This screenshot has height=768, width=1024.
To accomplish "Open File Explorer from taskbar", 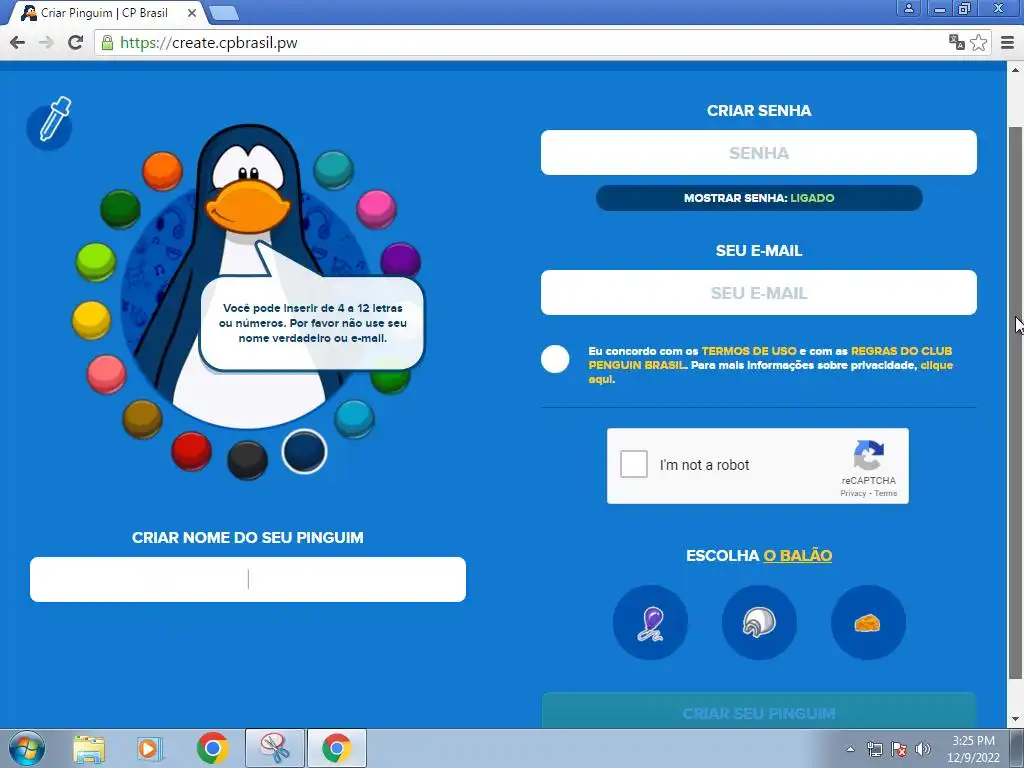I will (89, 748).
